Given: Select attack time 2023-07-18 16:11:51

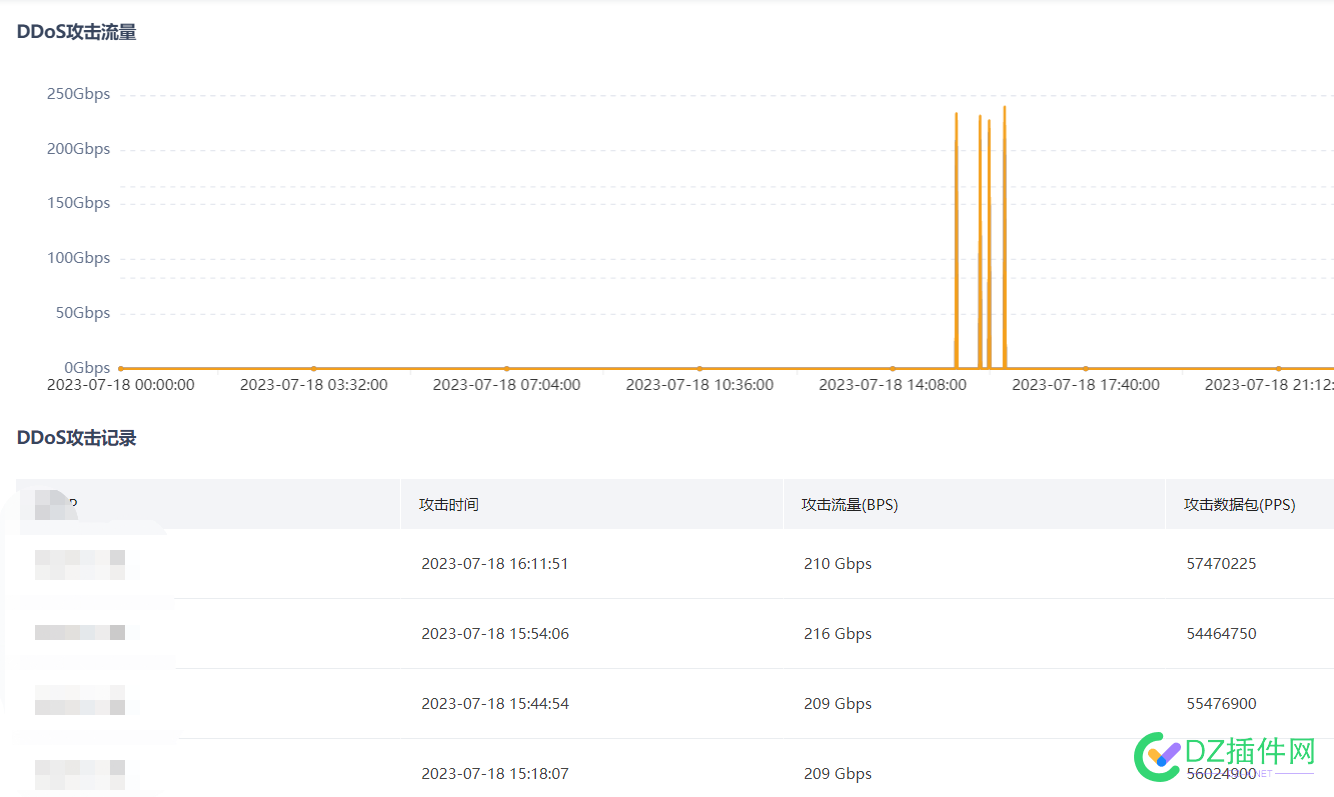Looking at the screenshot, I should 495,564.
